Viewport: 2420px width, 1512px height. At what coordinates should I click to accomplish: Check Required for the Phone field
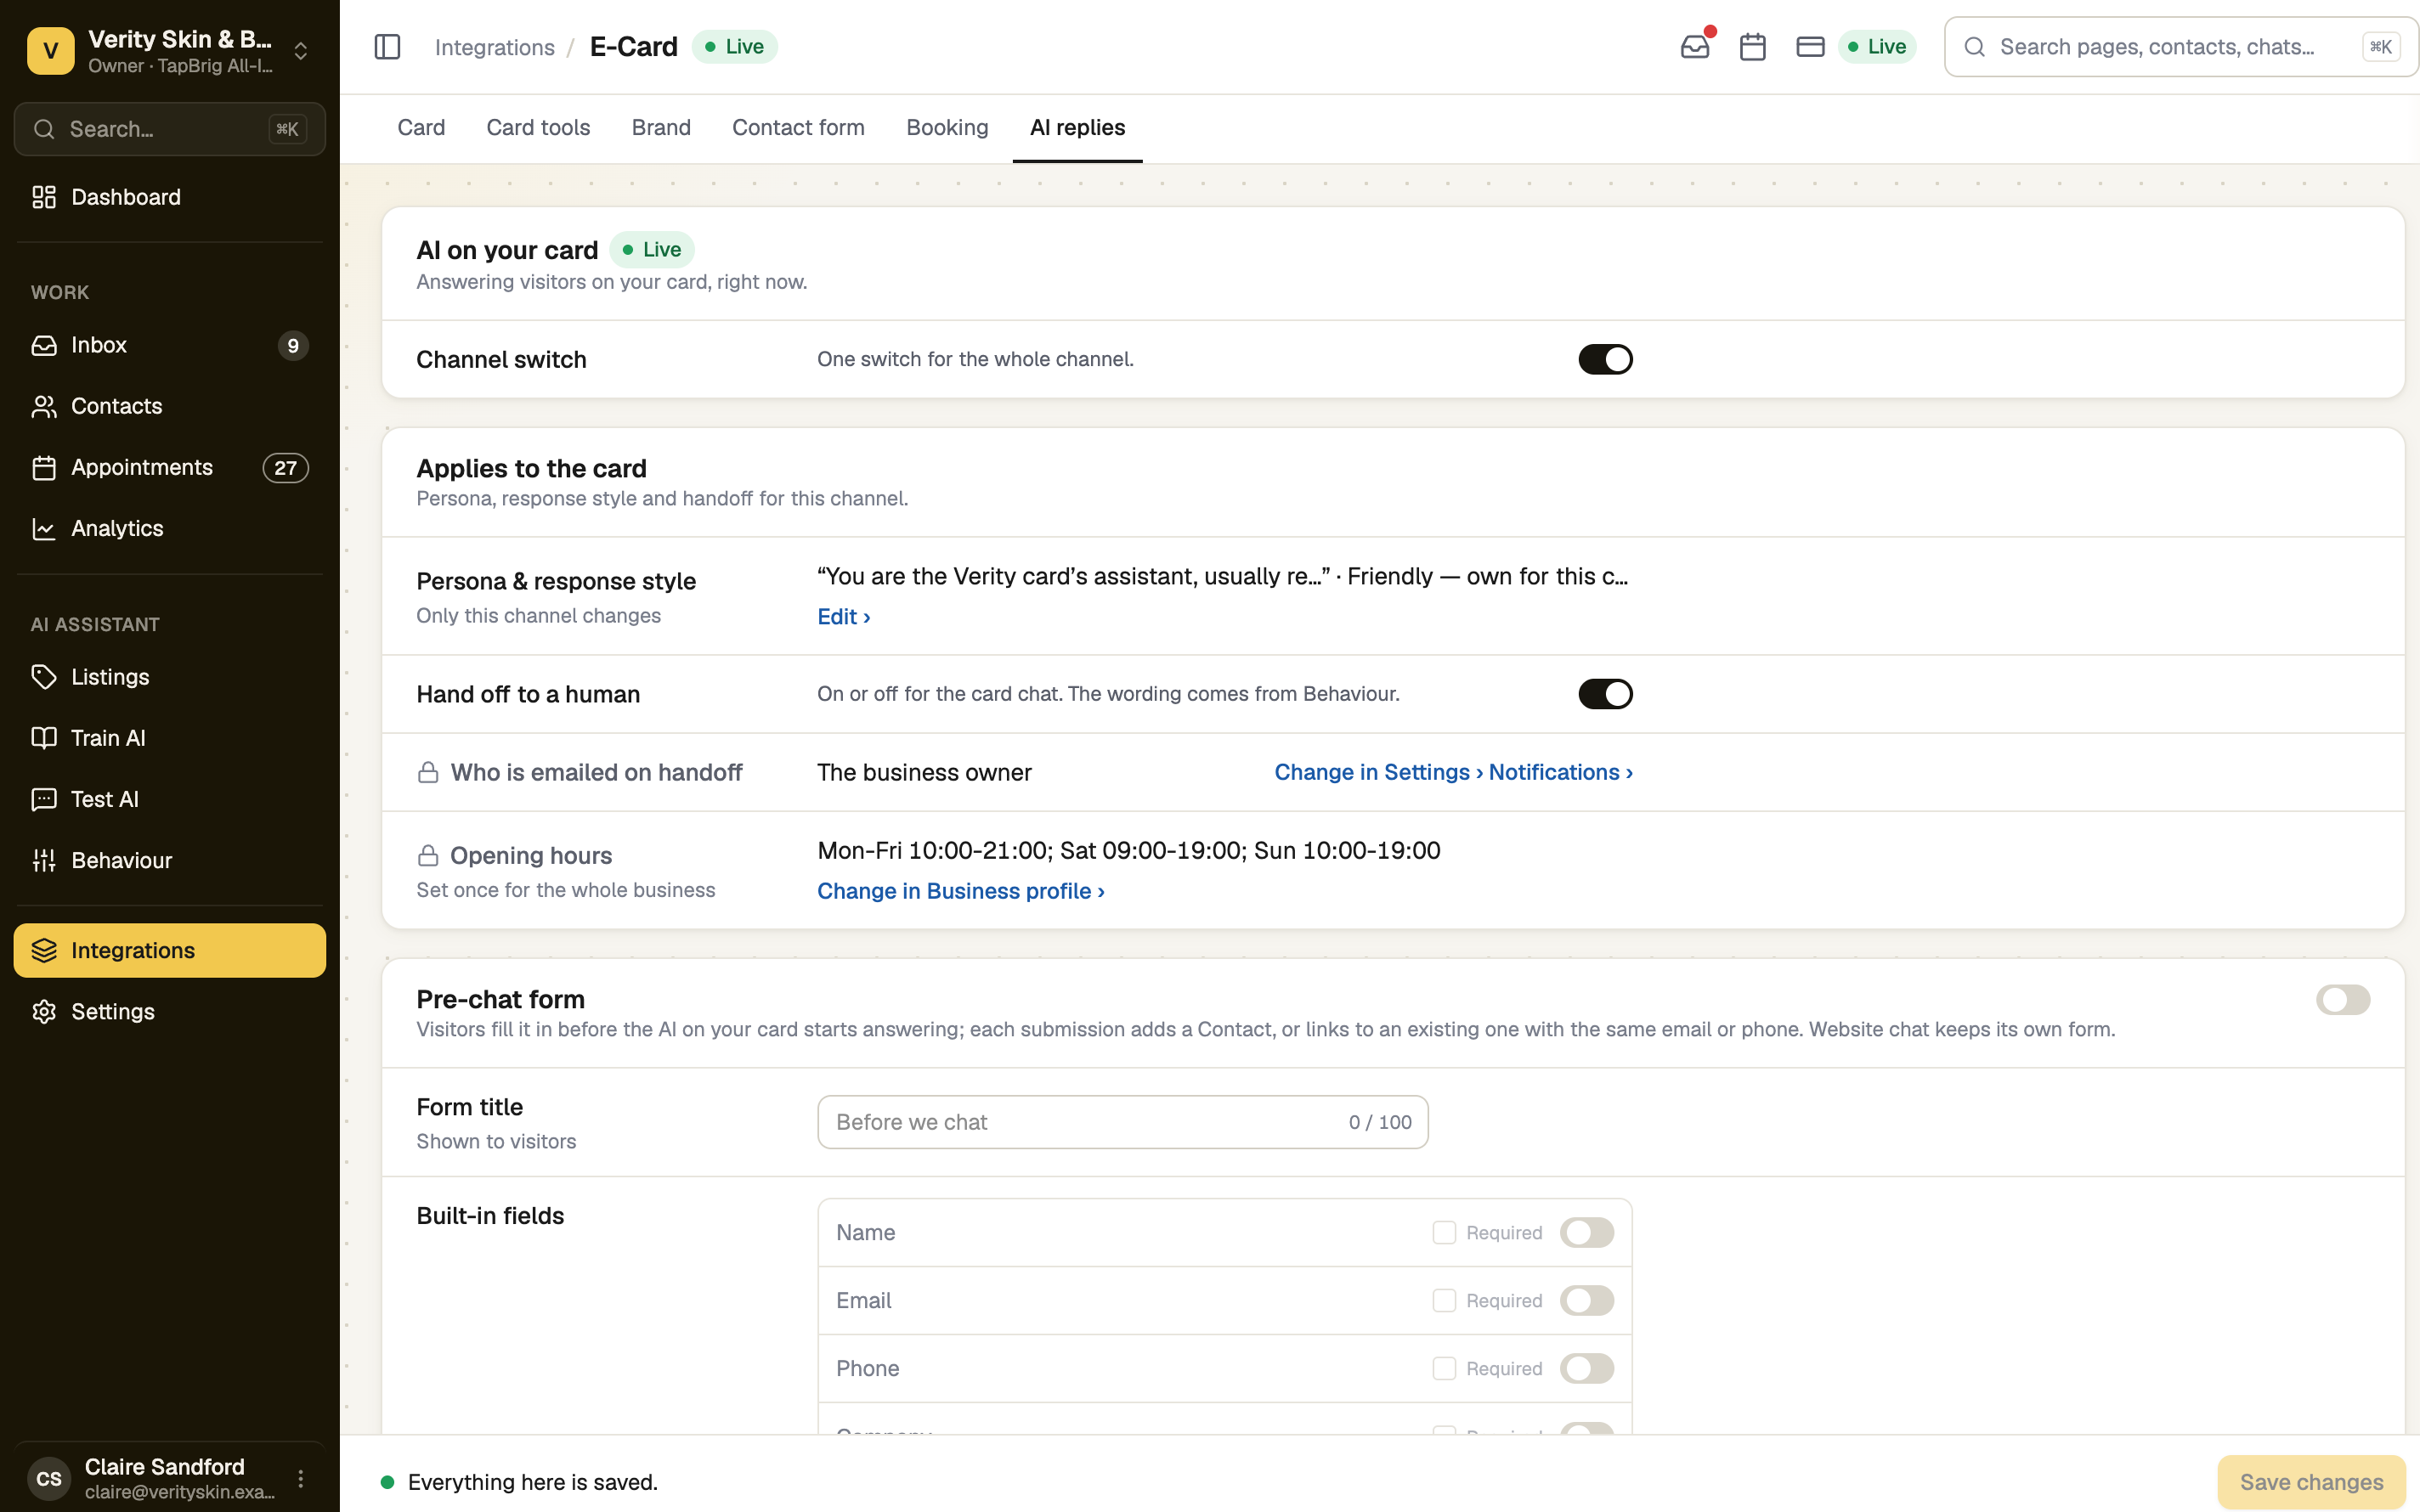(x=1444, y=1369)
